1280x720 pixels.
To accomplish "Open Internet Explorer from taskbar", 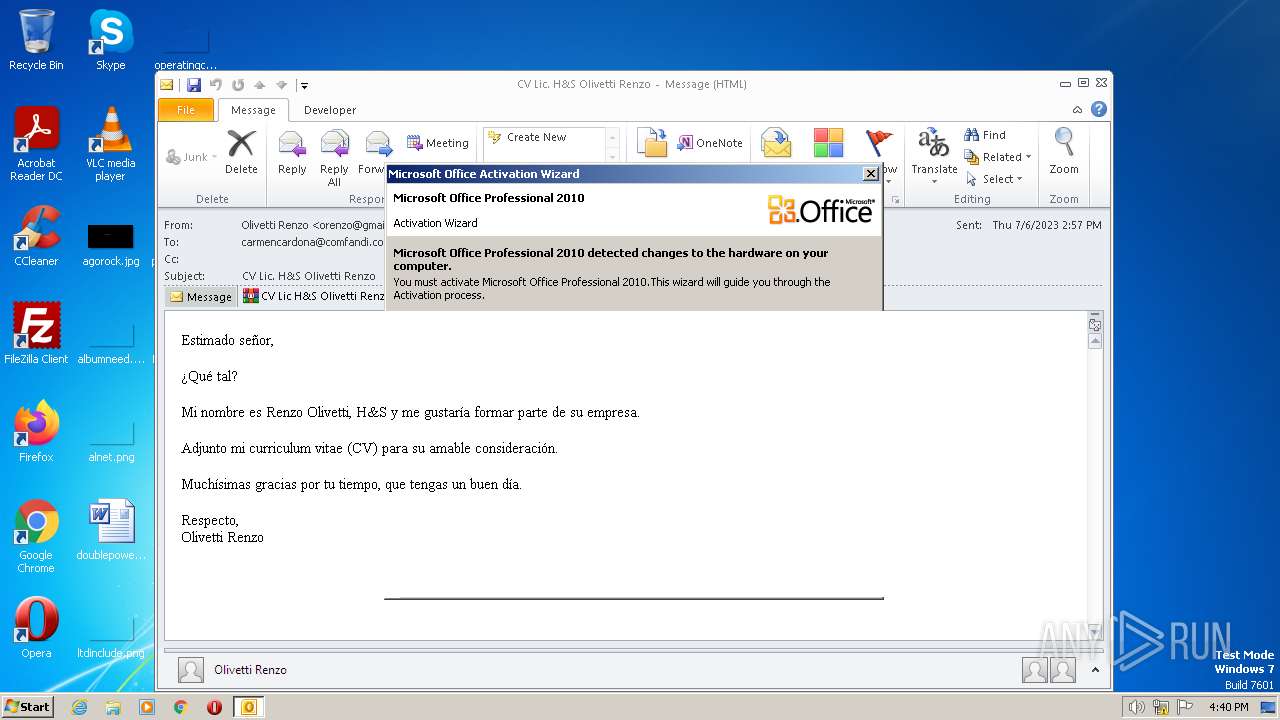I will coord(79,707).
